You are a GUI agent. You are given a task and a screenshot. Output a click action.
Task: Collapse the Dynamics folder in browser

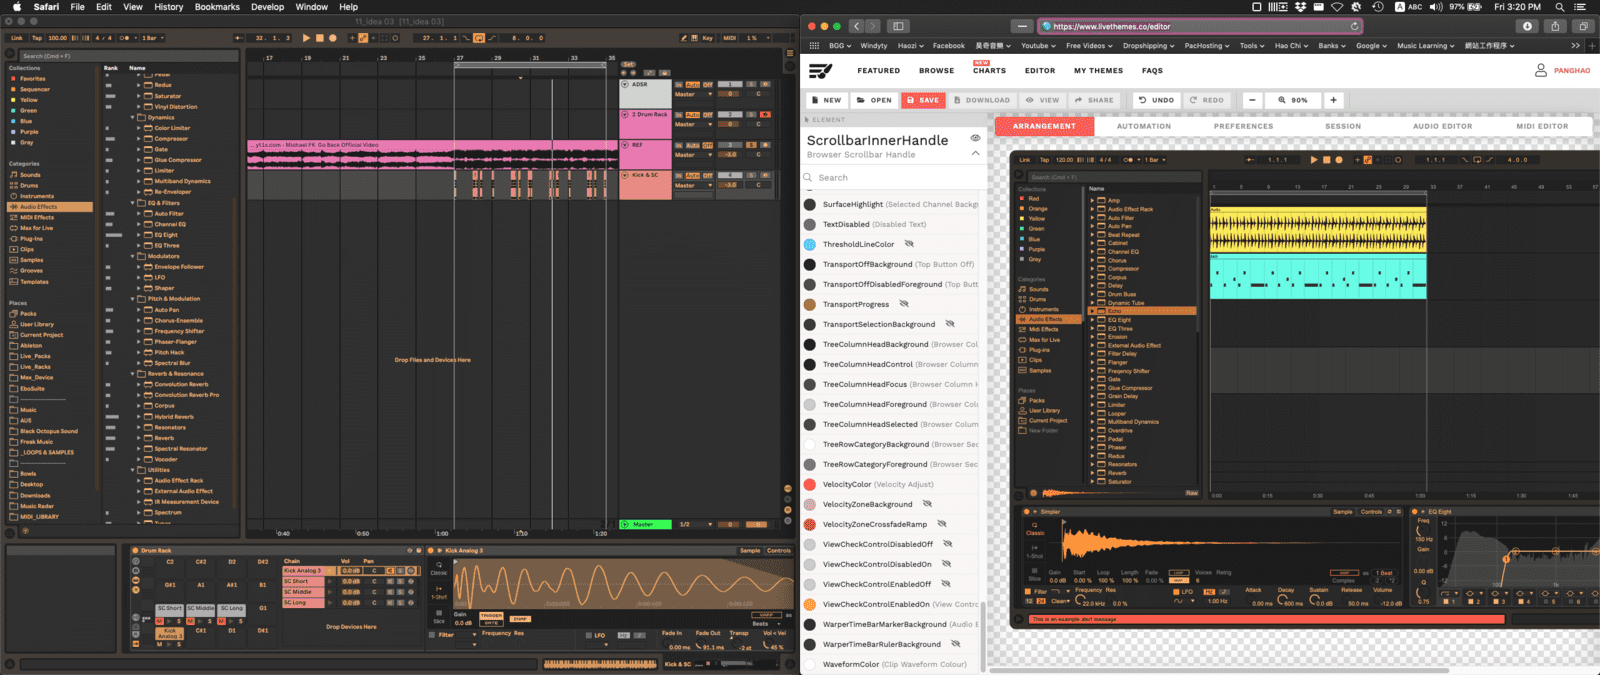(133, 118)
